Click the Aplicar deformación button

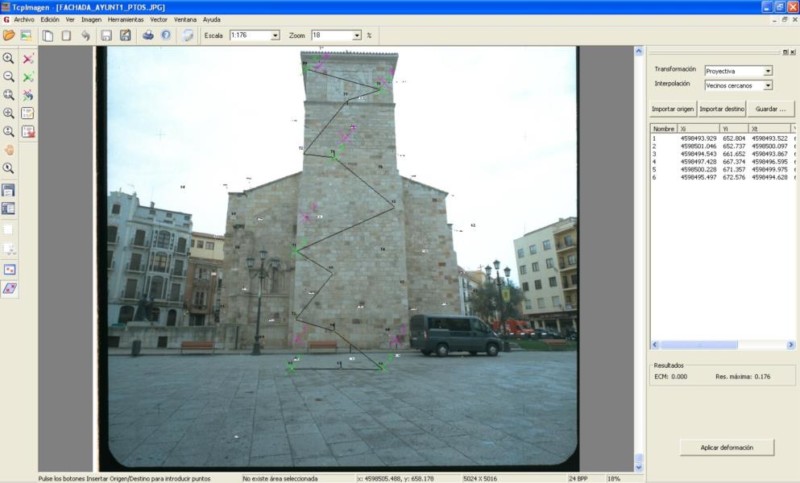pyautogui.click(x=726, y=447)
